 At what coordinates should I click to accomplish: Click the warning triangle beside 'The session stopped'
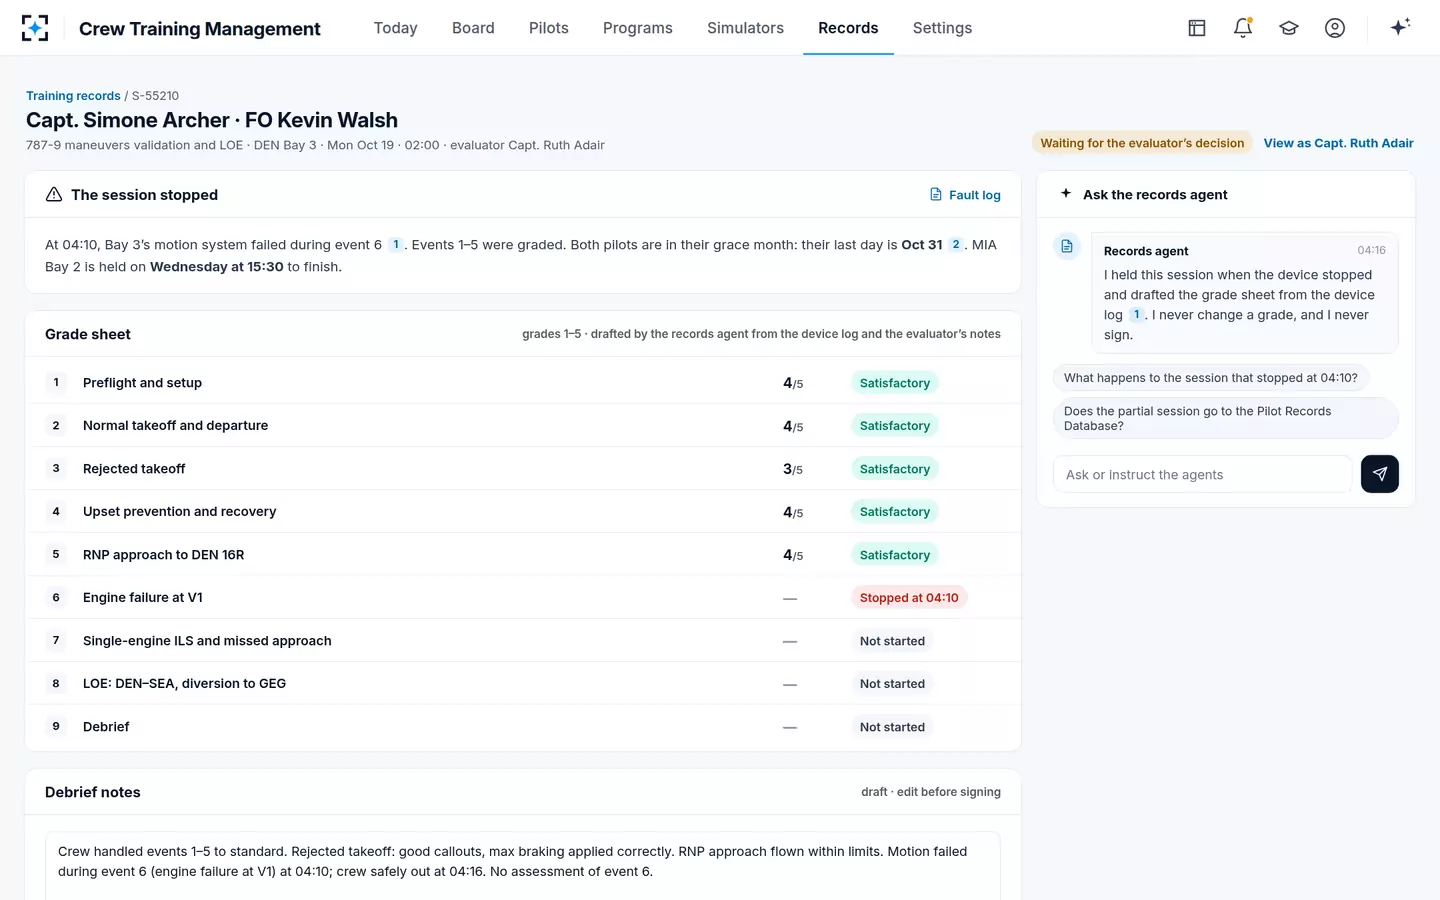pyautogui.click(x=54, y=194)
